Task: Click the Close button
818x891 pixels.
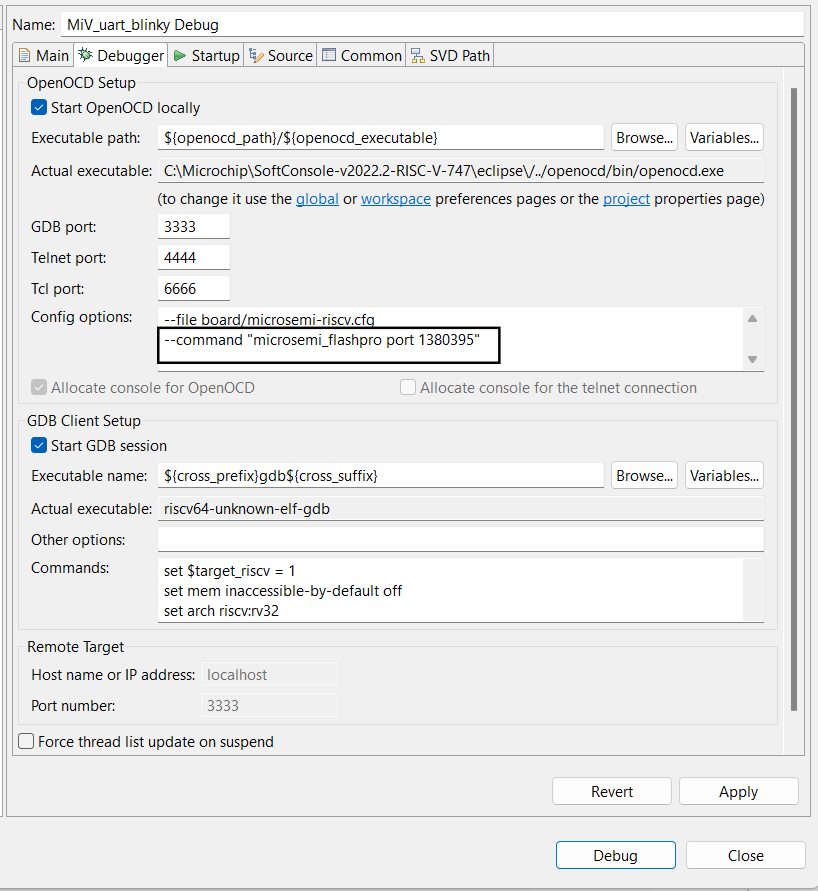Action: [x=746, y=855]
